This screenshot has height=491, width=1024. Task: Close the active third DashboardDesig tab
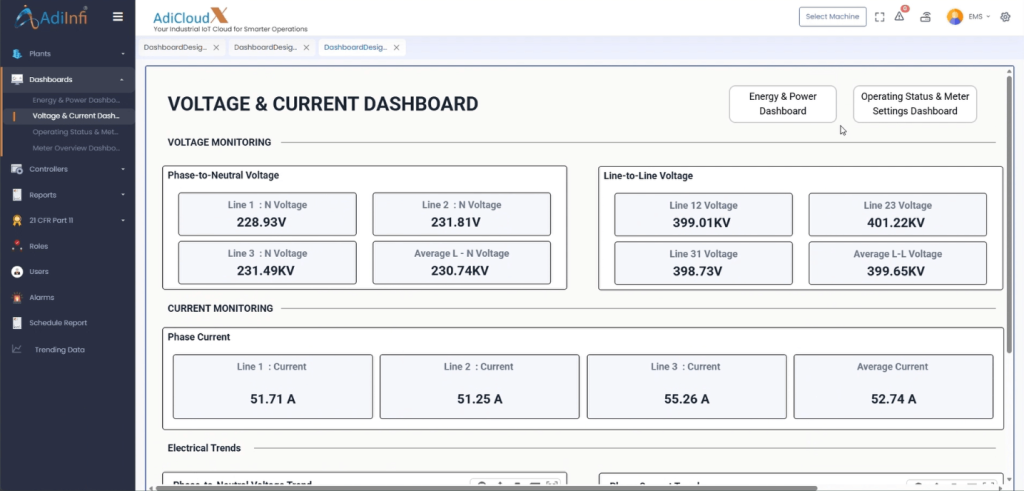[396, 48]
